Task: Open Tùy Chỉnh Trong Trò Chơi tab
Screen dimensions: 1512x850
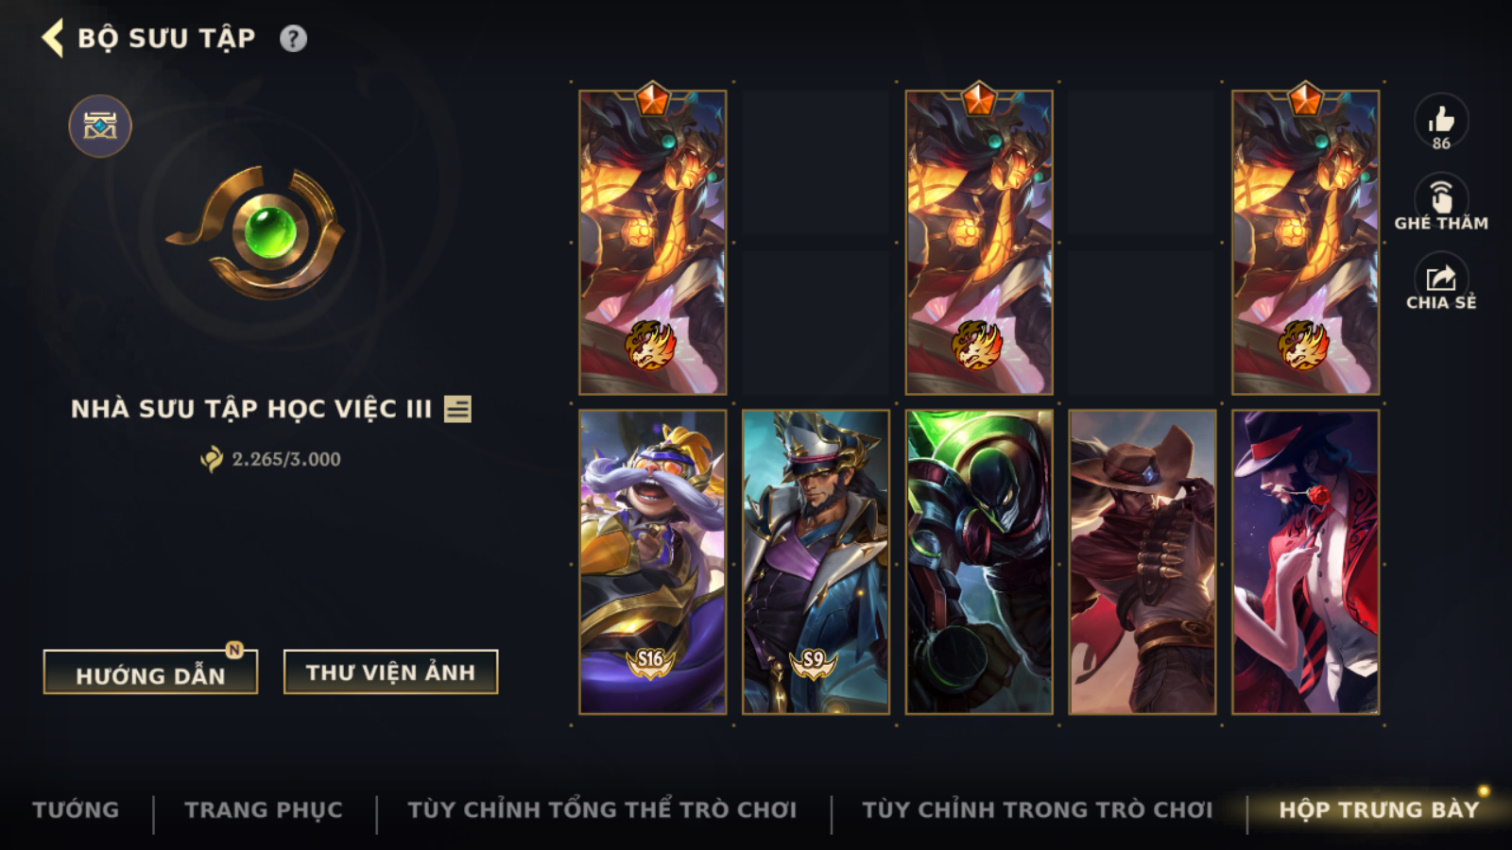Action: (x=1037, y=810)
